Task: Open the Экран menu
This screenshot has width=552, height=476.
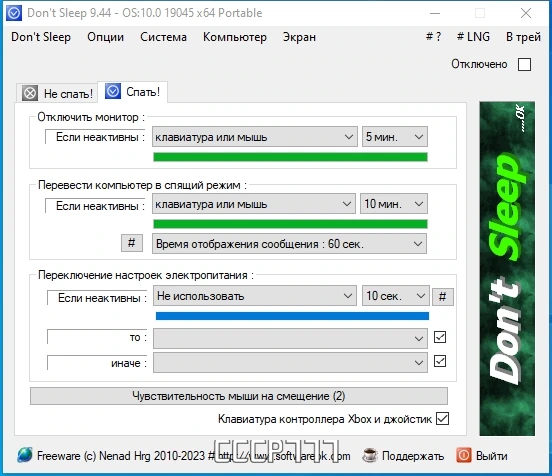Action: click(299, 37)
